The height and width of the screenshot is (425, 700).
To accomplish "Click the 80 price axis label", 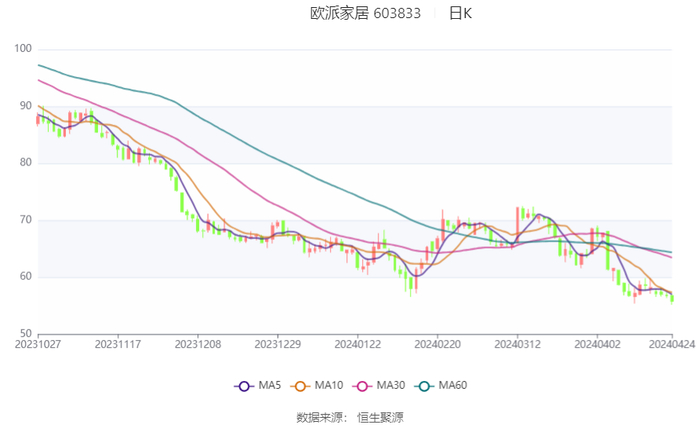I will (x=26, y=163).
